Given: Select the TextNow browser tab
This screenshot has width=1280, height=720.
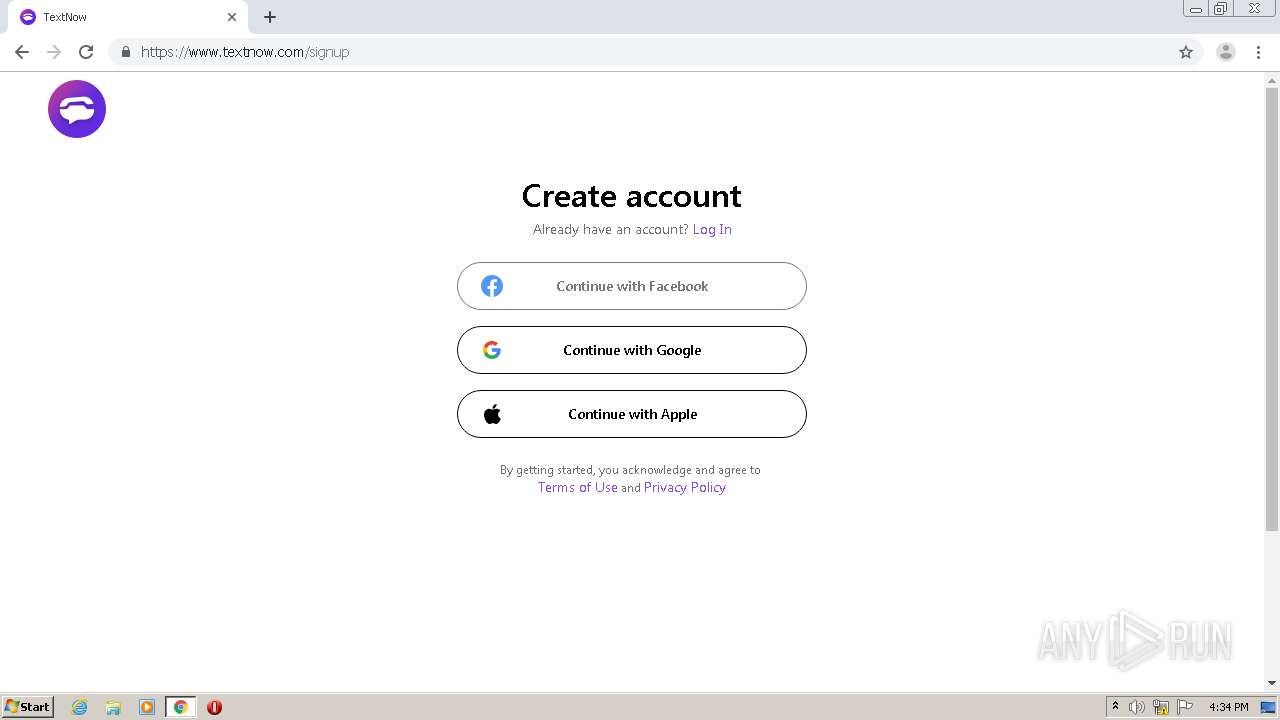Looking at the screenshot, I should click(x=128, y=17).
